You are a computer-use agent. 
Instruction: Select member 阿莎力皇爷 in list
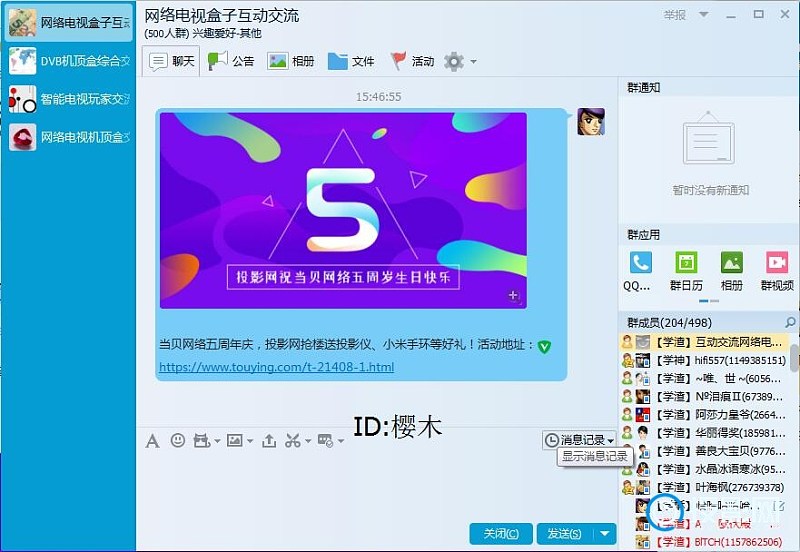pyautogui.click(x=704, y=415)
